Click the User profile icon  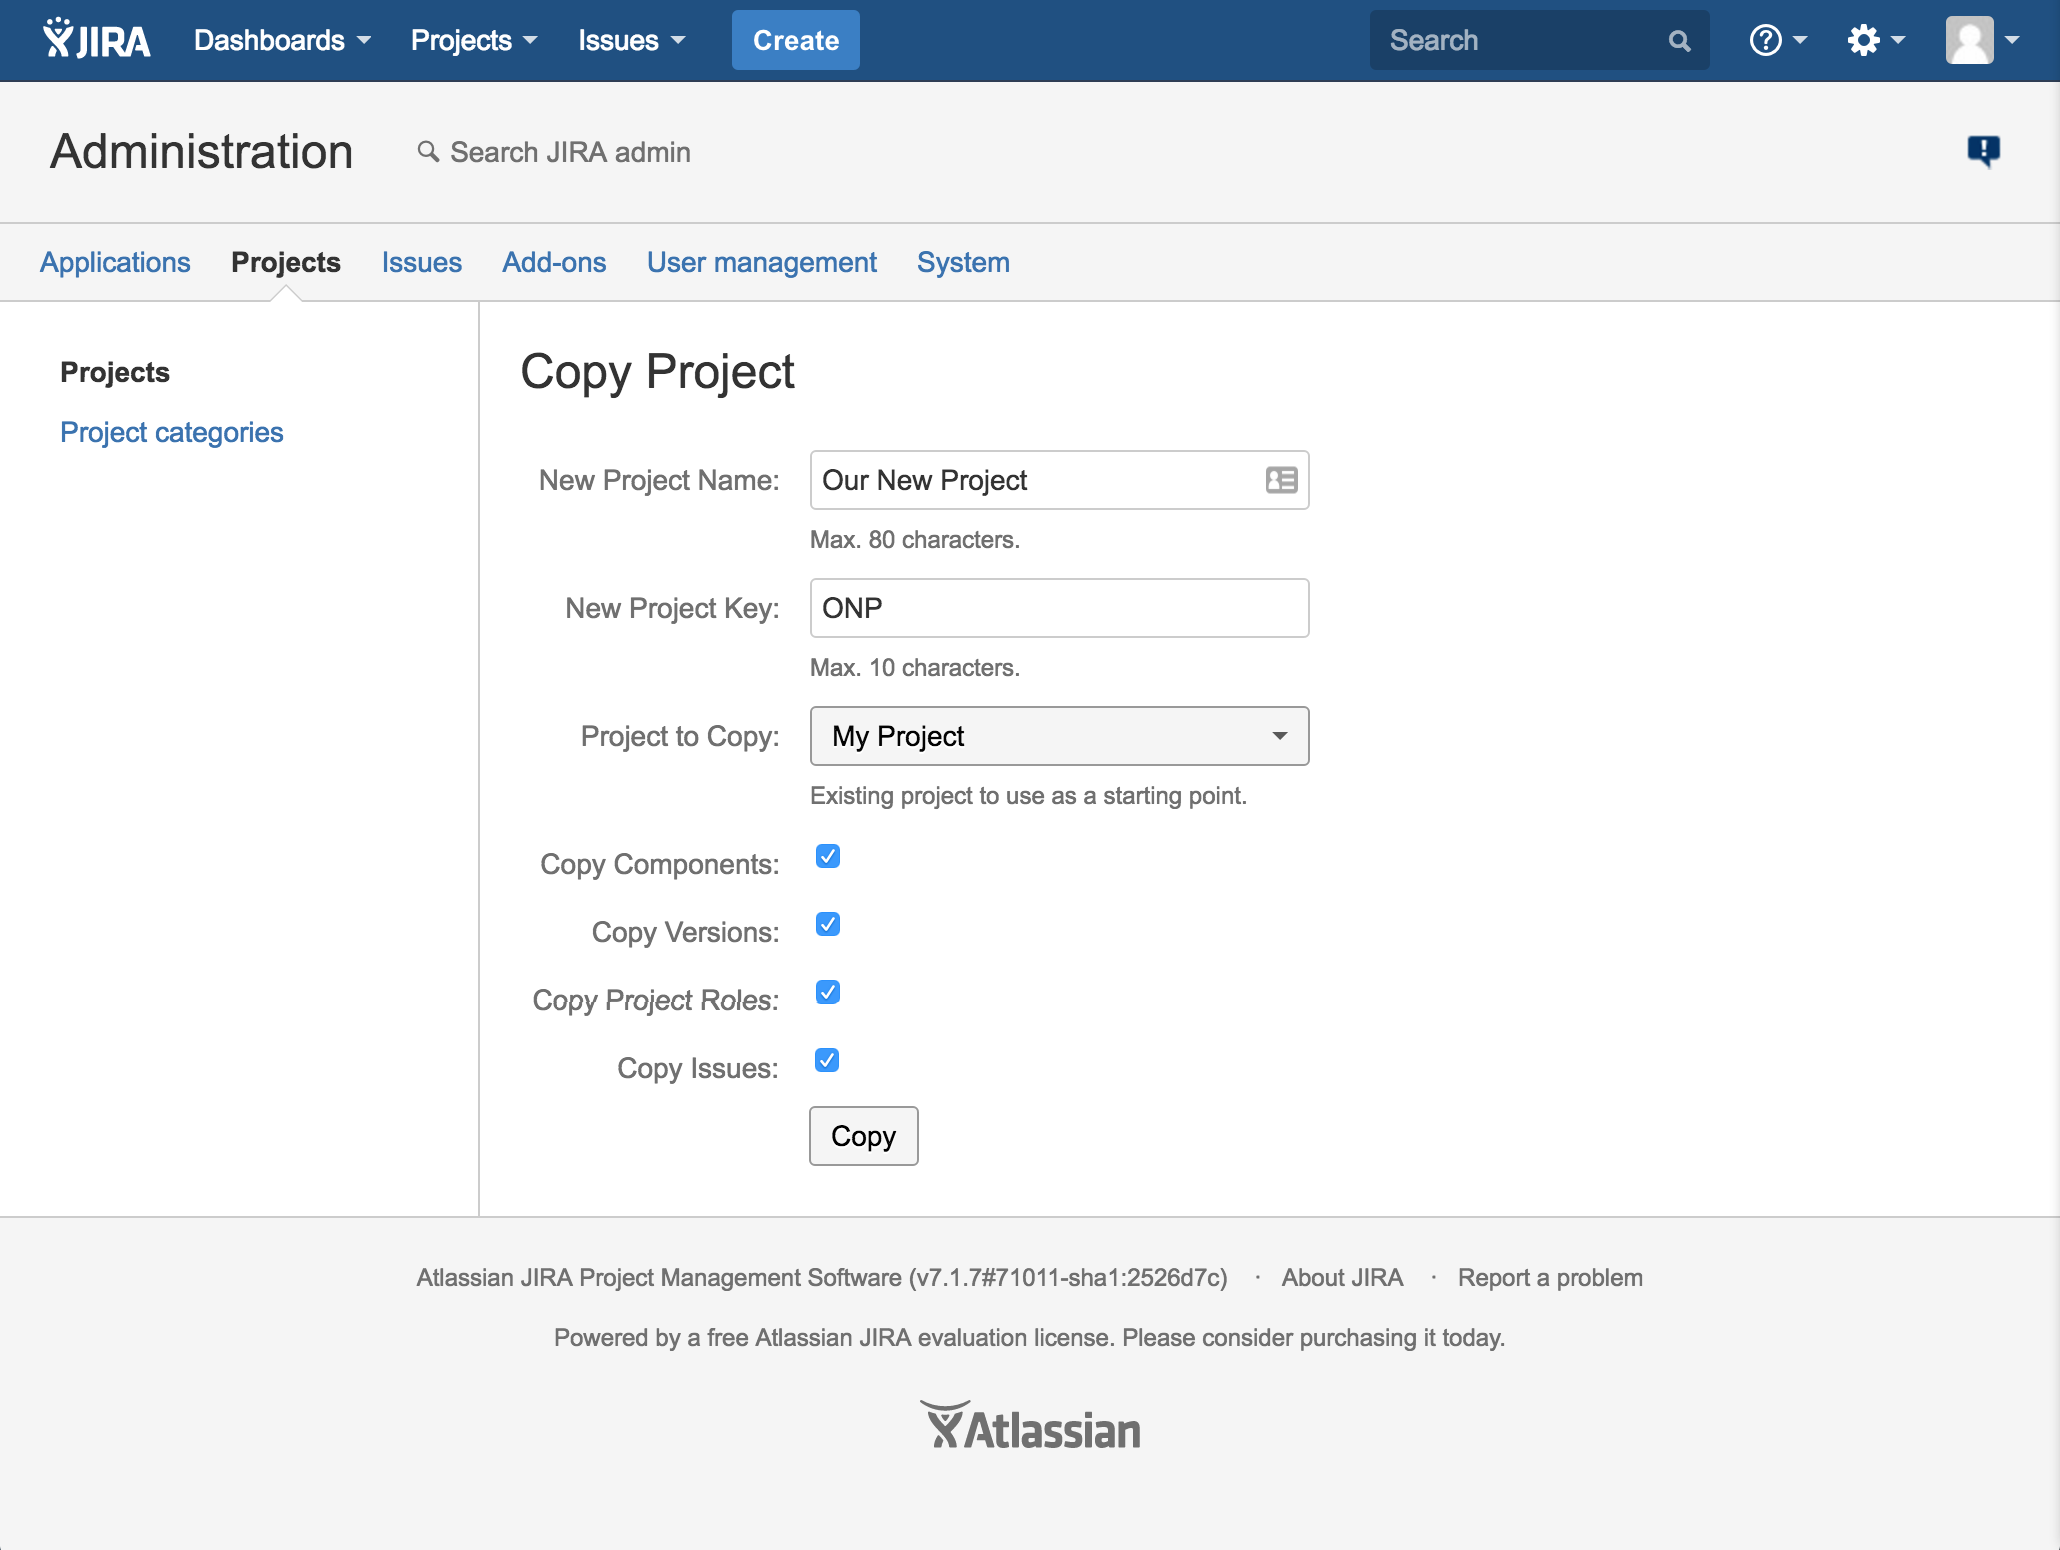(1970, 41)
